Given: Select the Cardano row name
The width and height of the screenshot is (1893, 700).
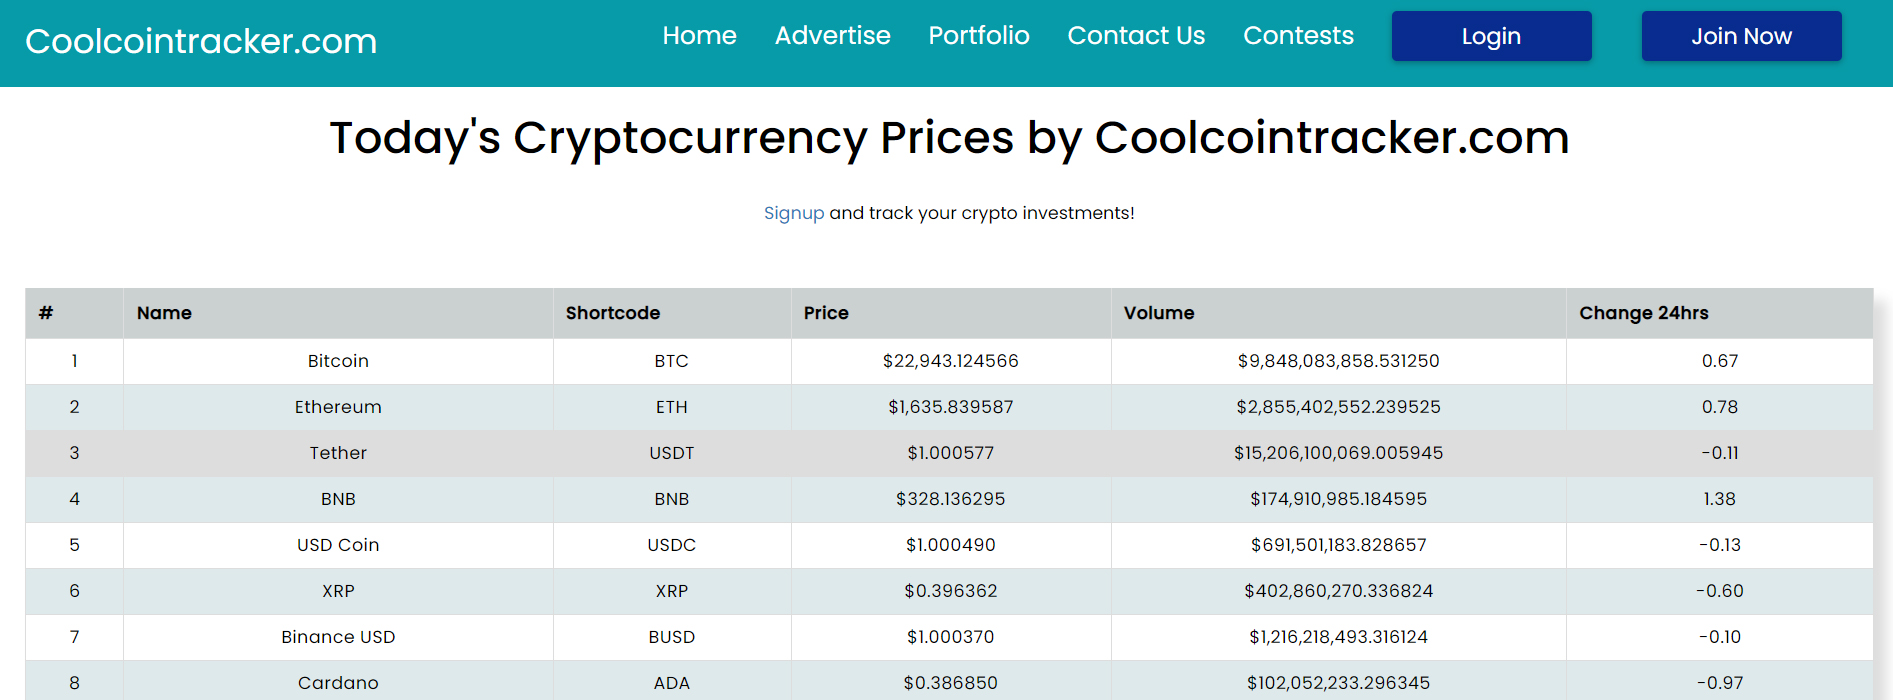Looking at the screenshot, I should coord(338,683).
